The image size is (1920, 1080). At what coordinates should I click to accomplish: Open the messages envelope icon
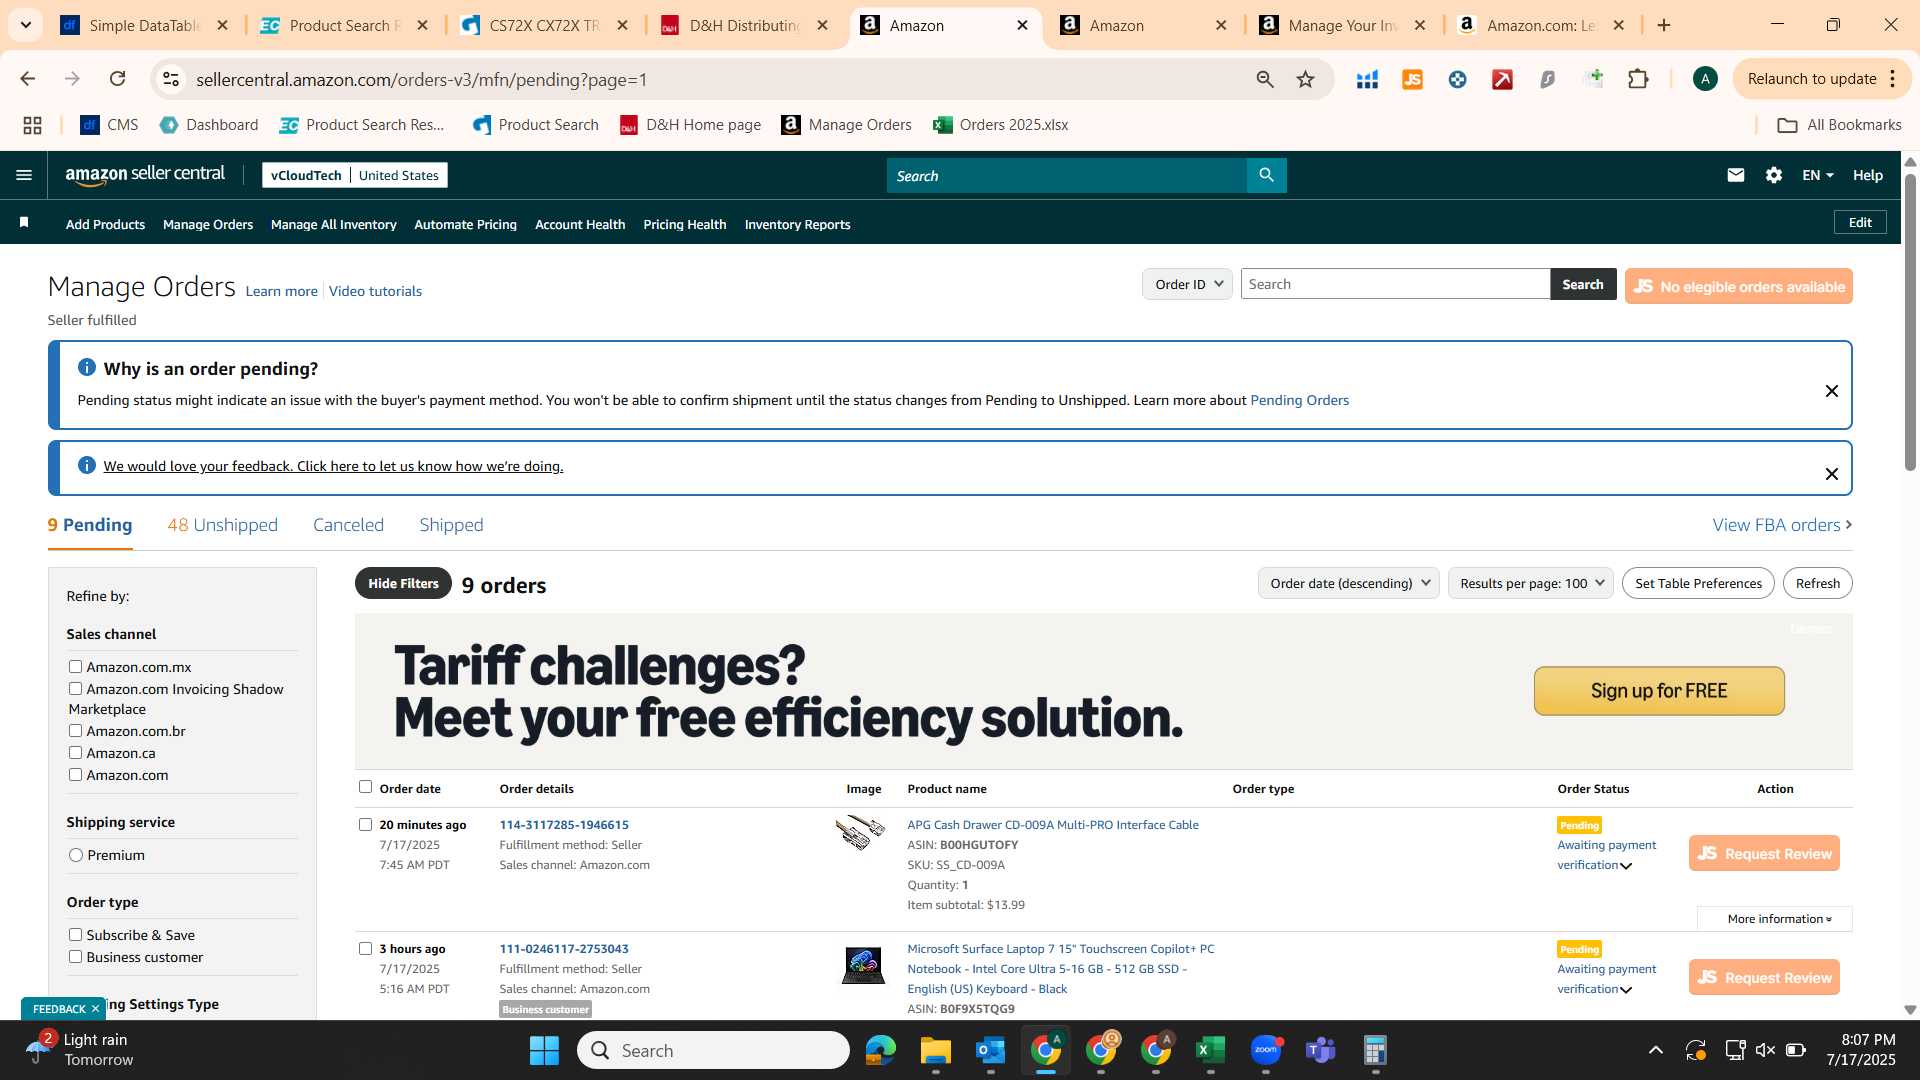(1735, 175)
